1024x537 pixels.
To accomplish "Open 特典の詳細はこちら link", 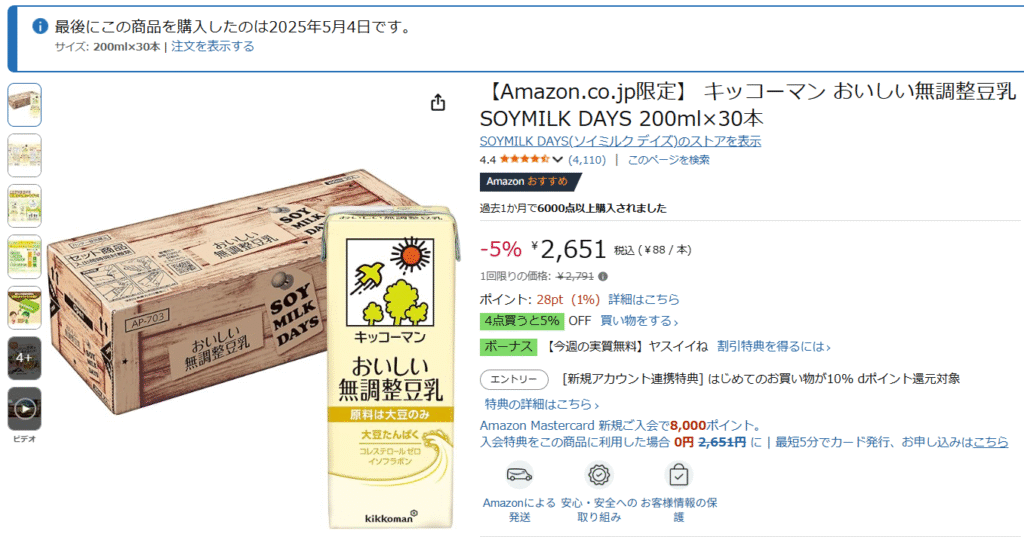I will (541, 404).
